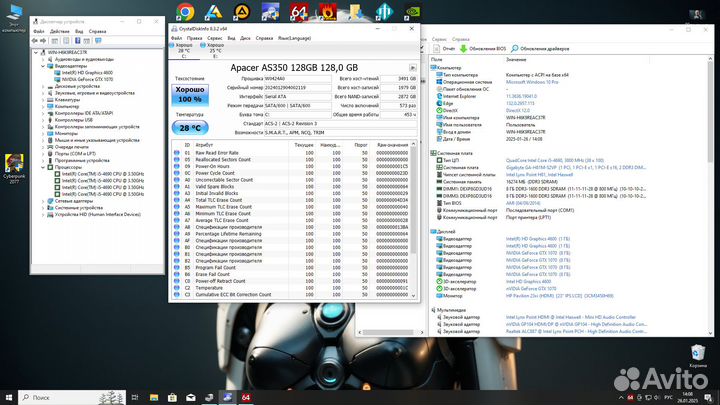The image size is (720, 405).
Task: Open 'Справка' menu in Device Manager
Action: click(97, 31)
